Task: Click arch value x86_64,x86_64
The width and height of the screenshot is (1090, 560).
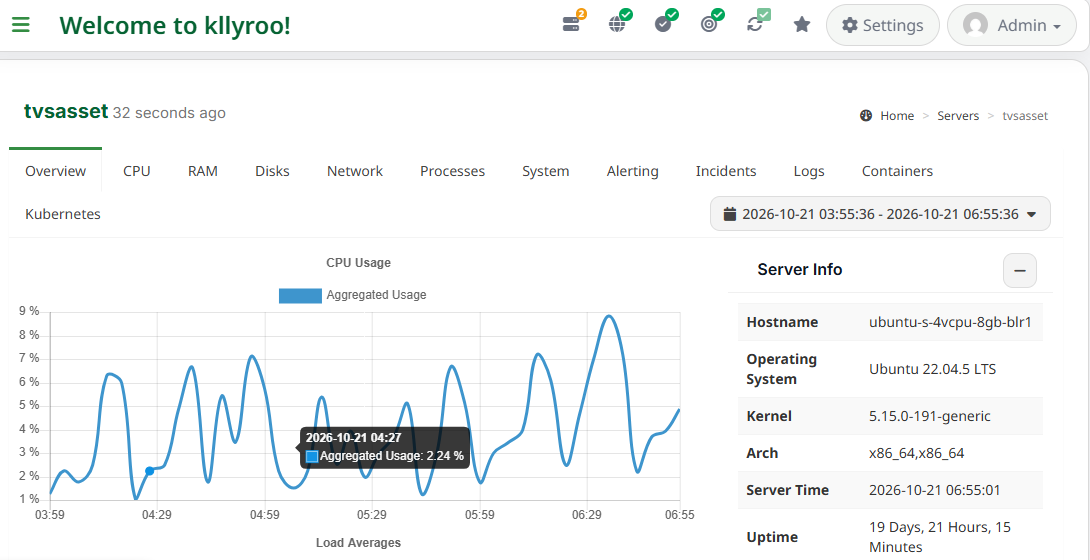Action: coord(917,453)
